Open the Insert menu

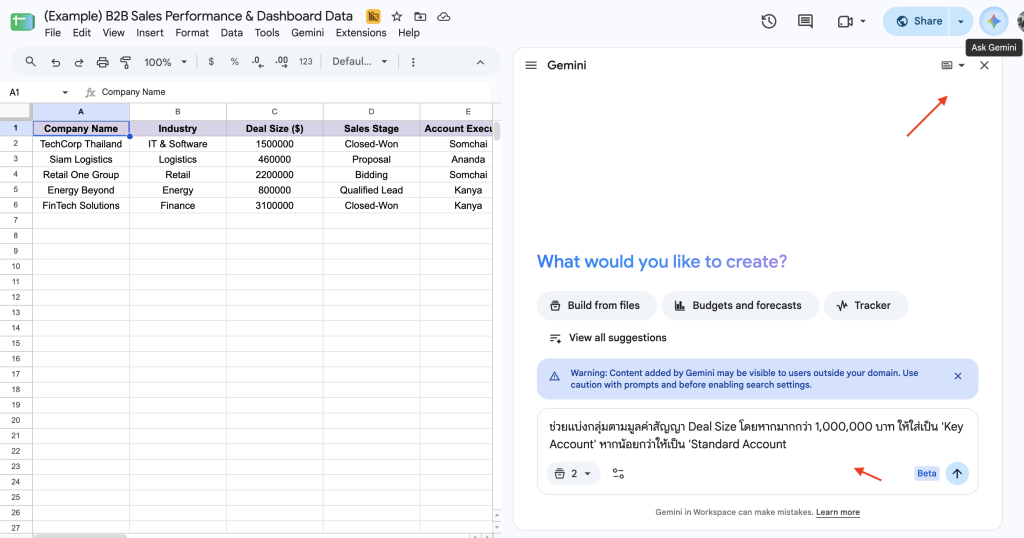point(150,33)
